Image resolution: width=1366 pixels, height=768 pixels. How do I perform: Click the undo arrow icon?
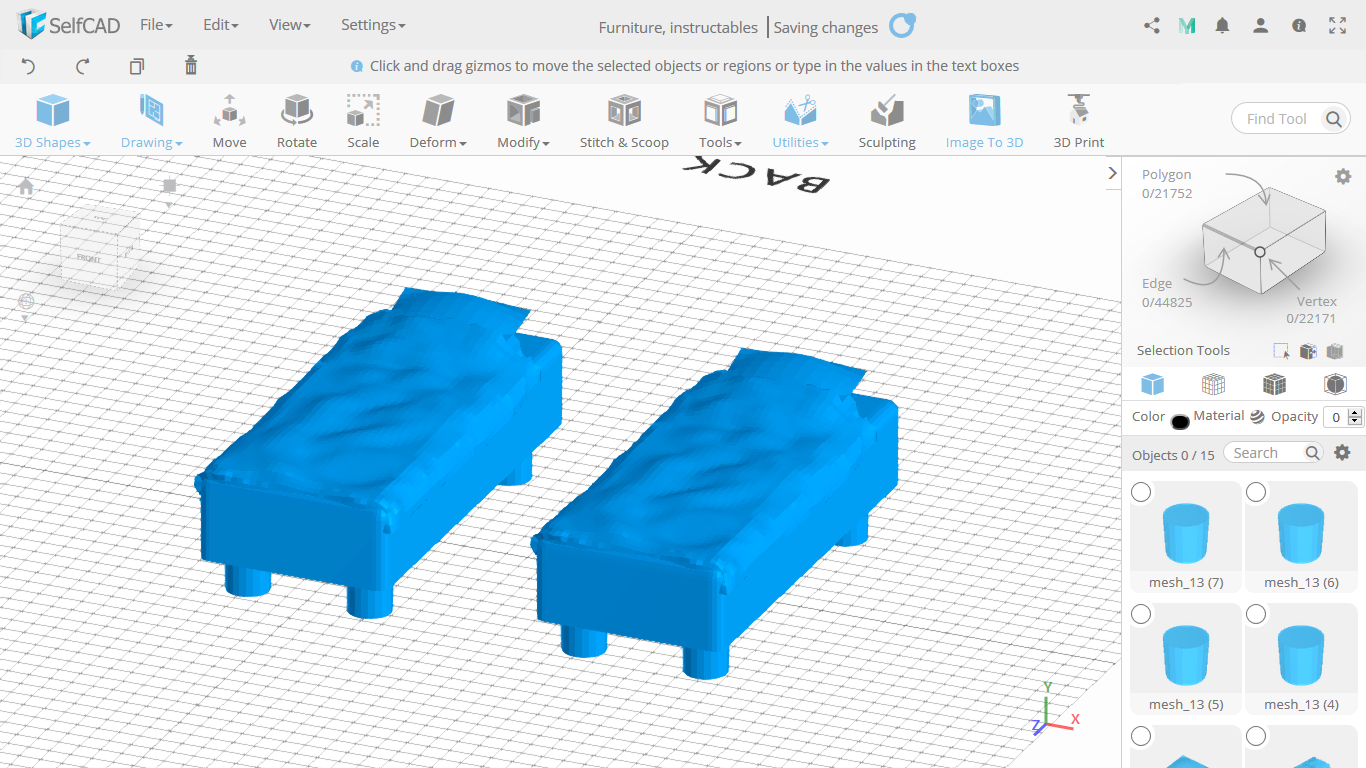coord(28,66)
